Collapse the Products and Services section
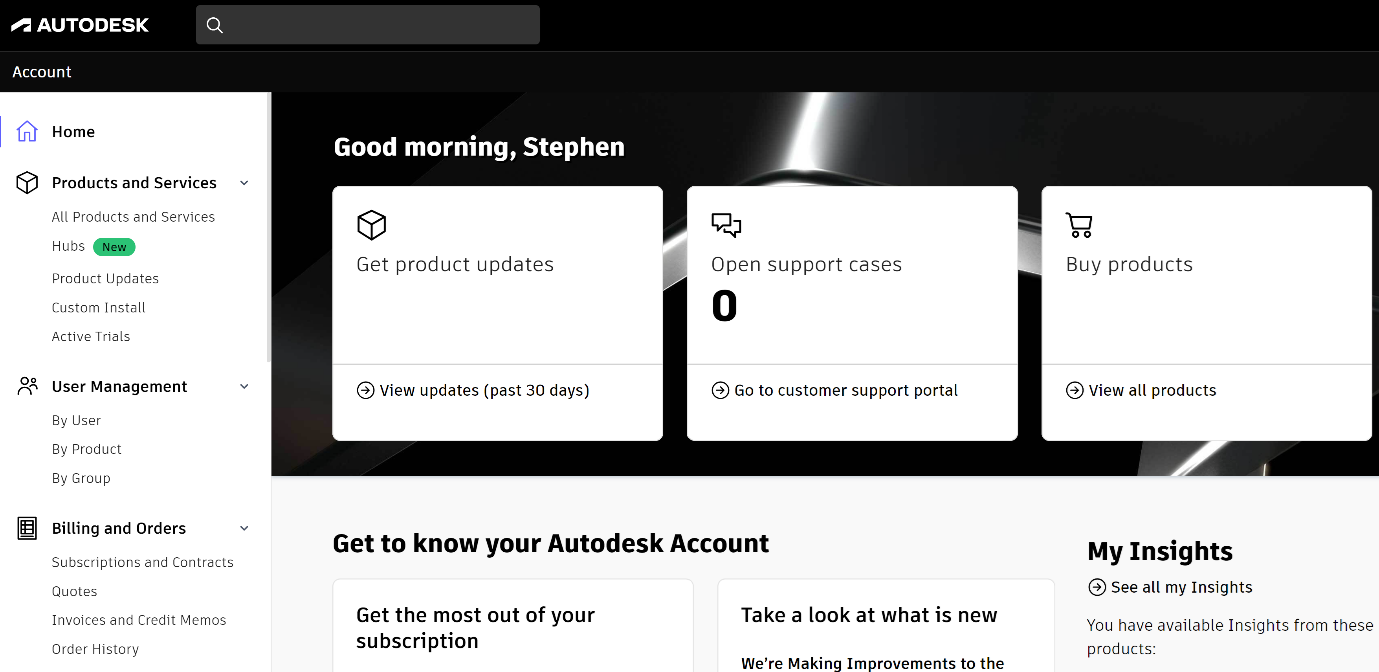Screen dimensions: 1379x672 (244, 183)
